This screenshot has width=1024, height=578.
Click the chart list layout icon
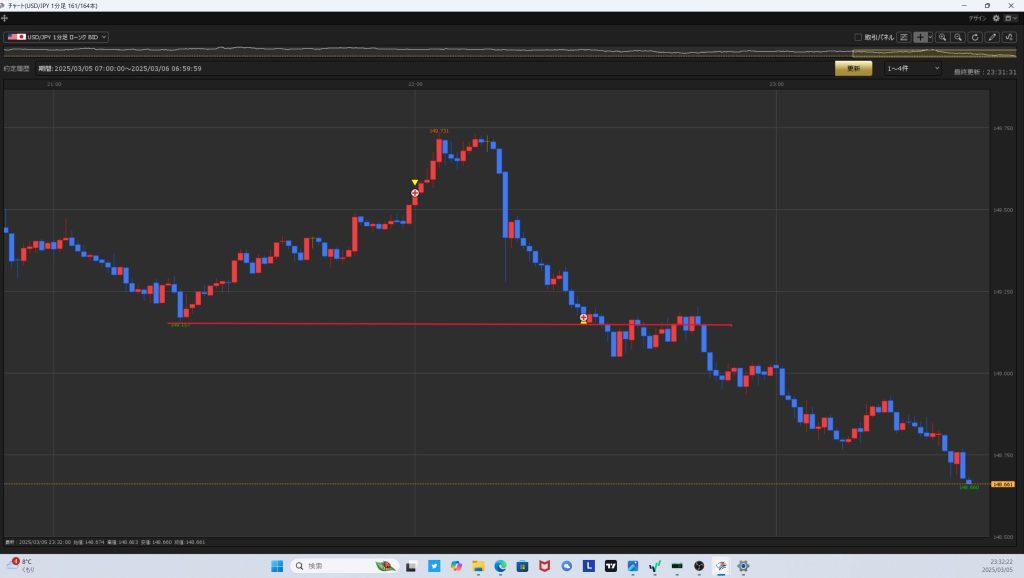point(903,37)
